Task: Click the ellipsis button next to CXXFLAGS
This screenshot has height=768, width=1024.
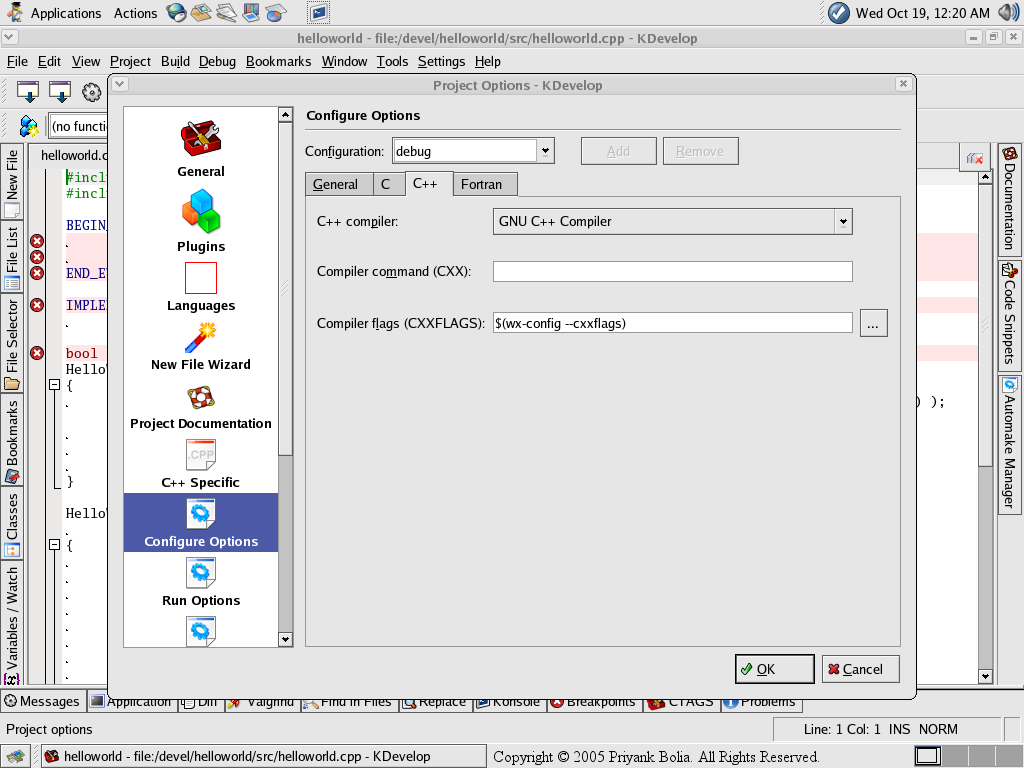Action: (873, 323)
